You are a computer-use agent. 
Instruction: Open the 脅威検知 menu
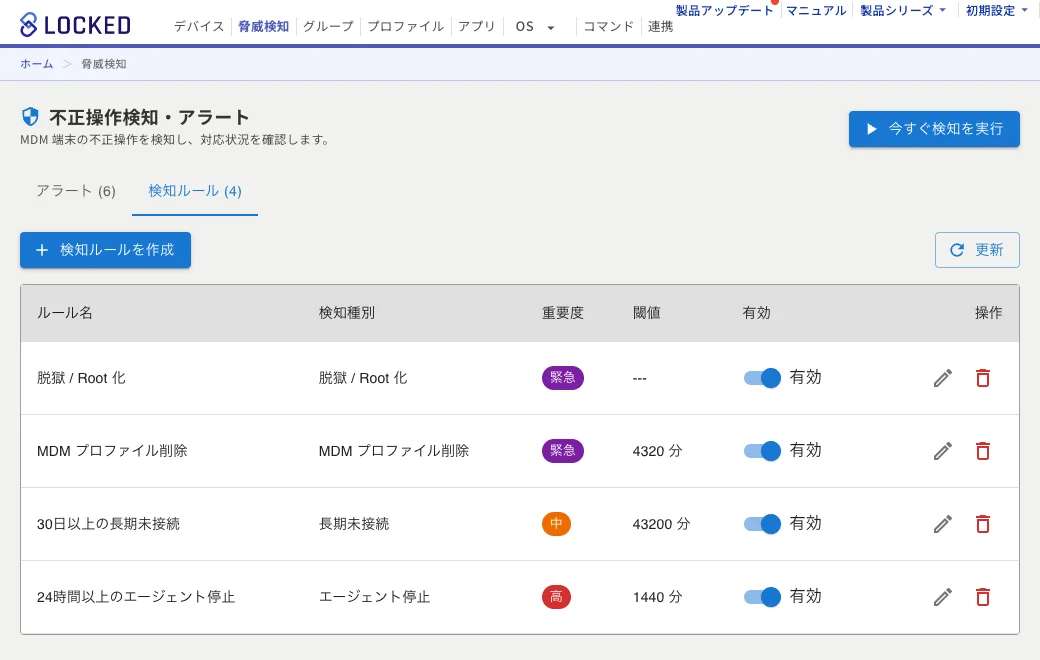263,27
